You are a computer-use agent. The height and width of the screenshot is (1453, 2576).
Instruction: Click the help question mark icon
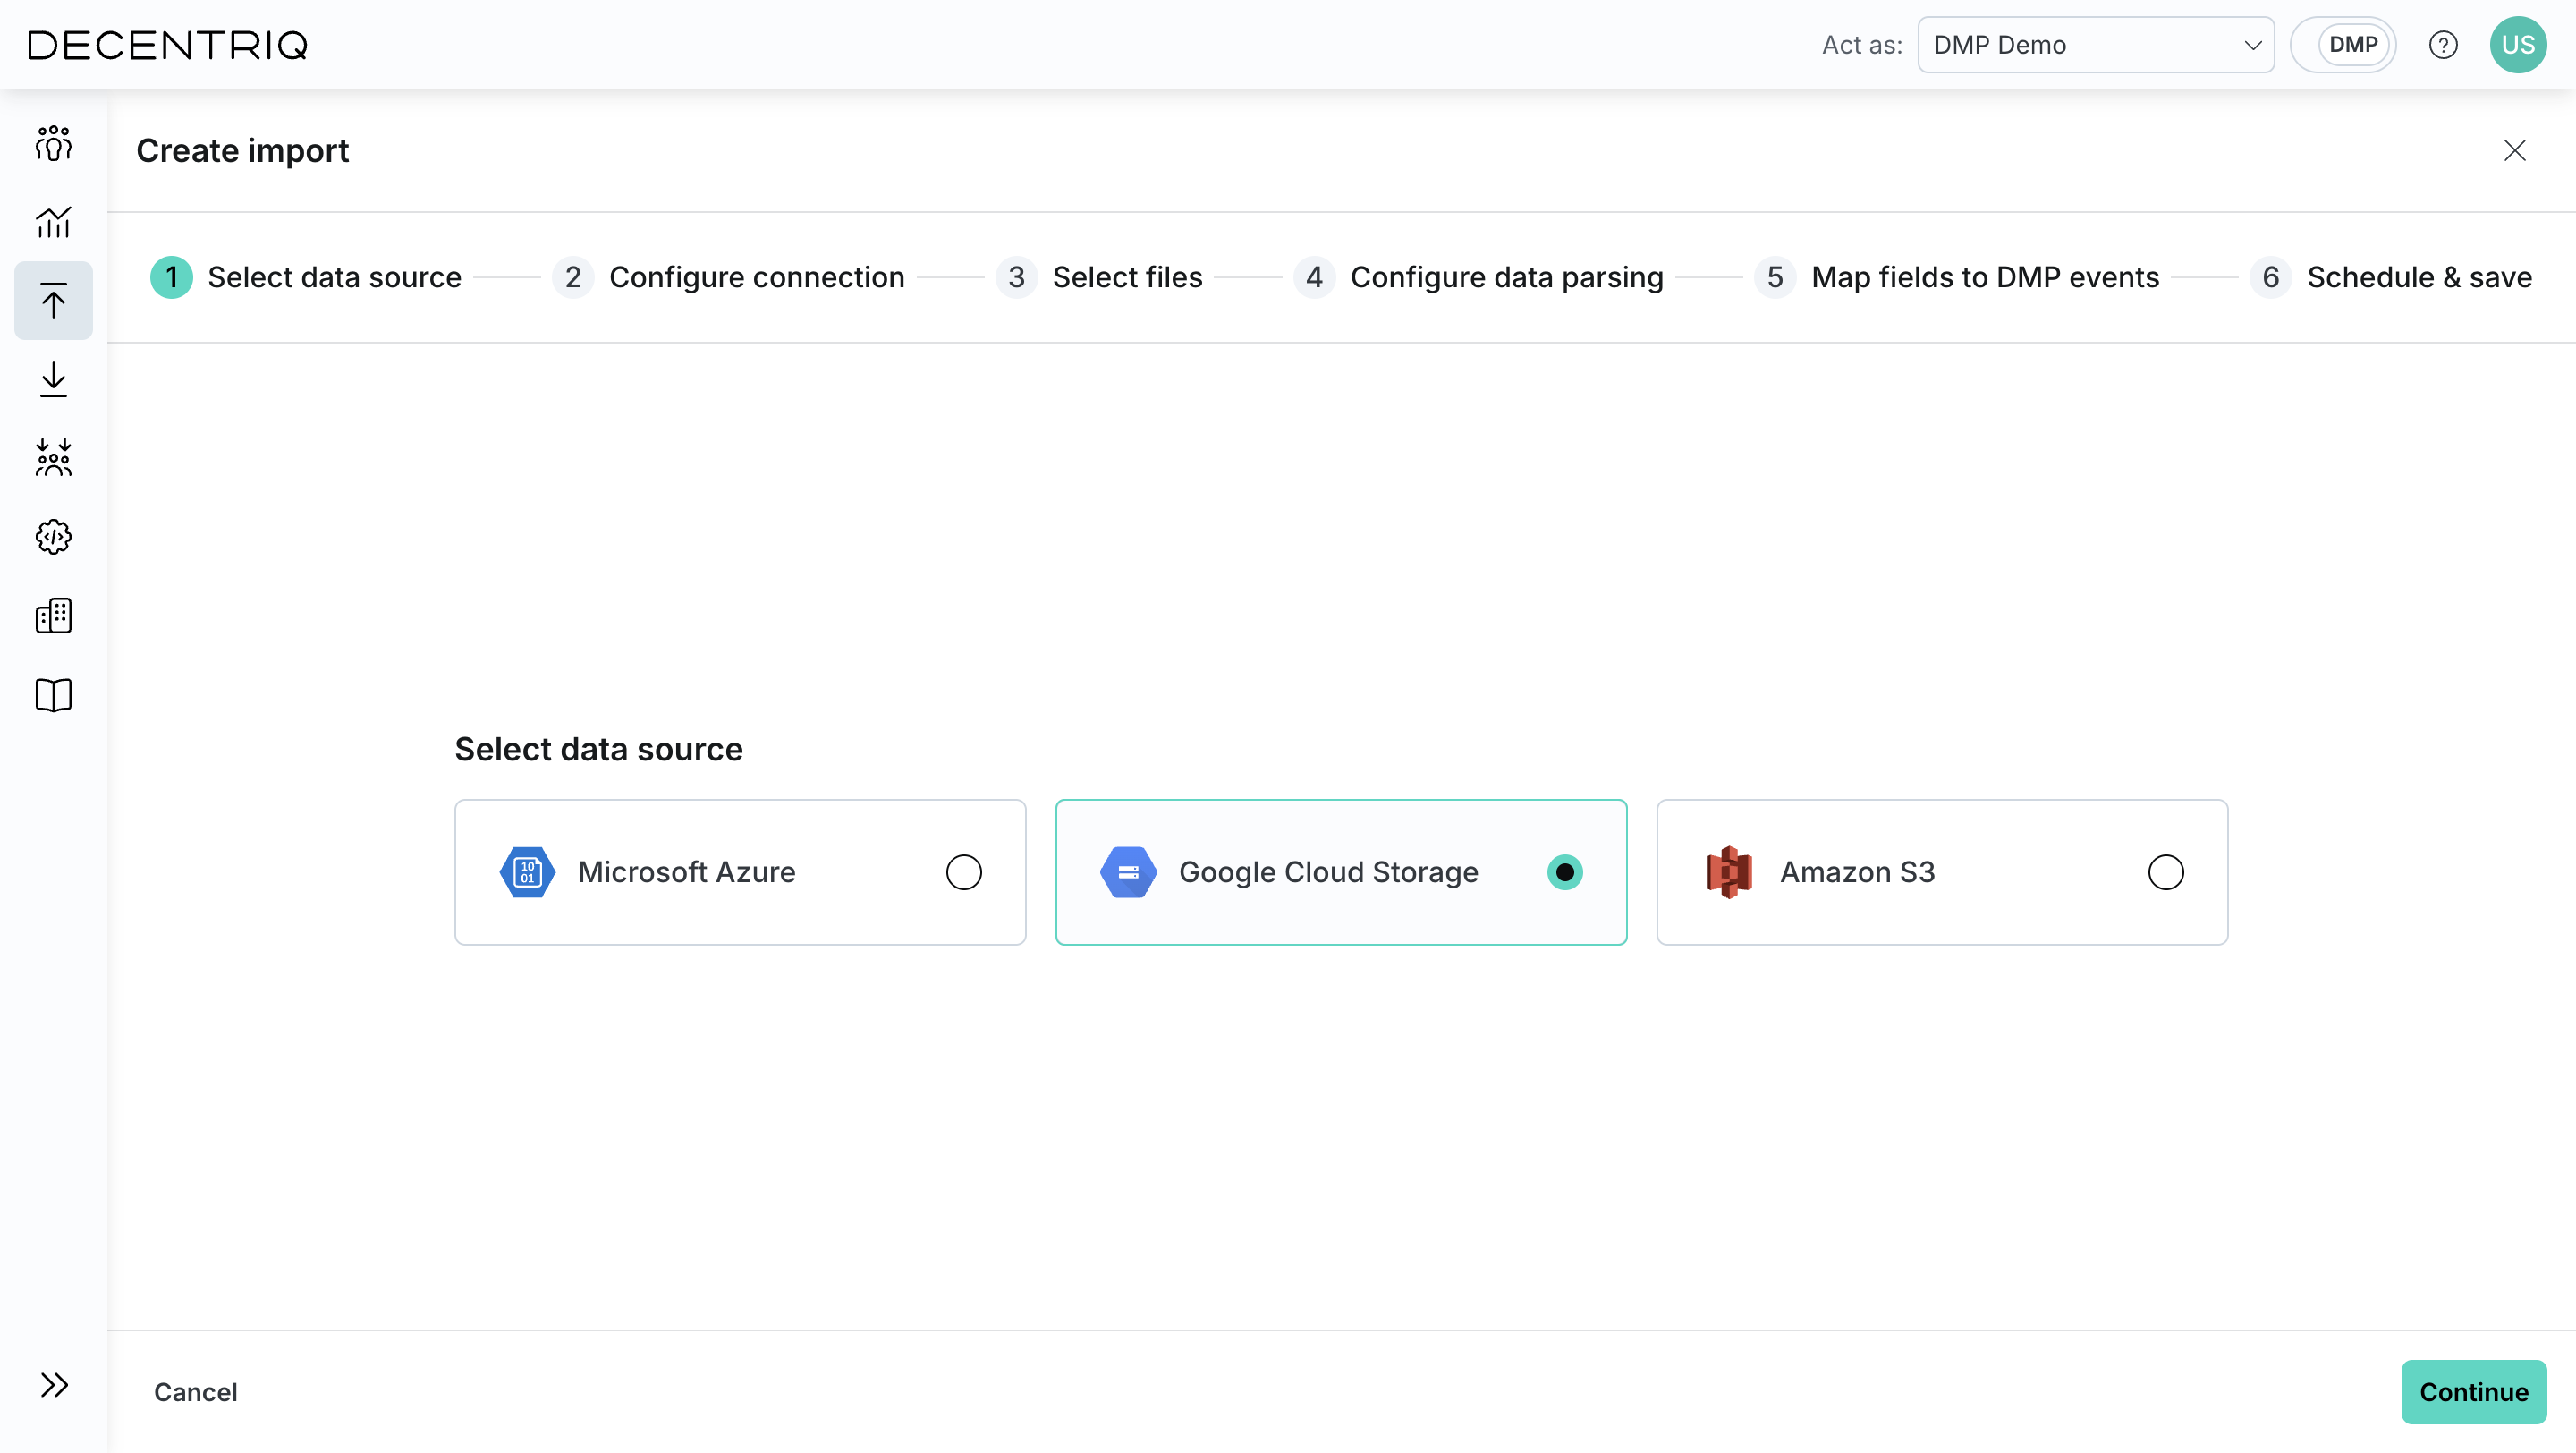click(2443, 45)
